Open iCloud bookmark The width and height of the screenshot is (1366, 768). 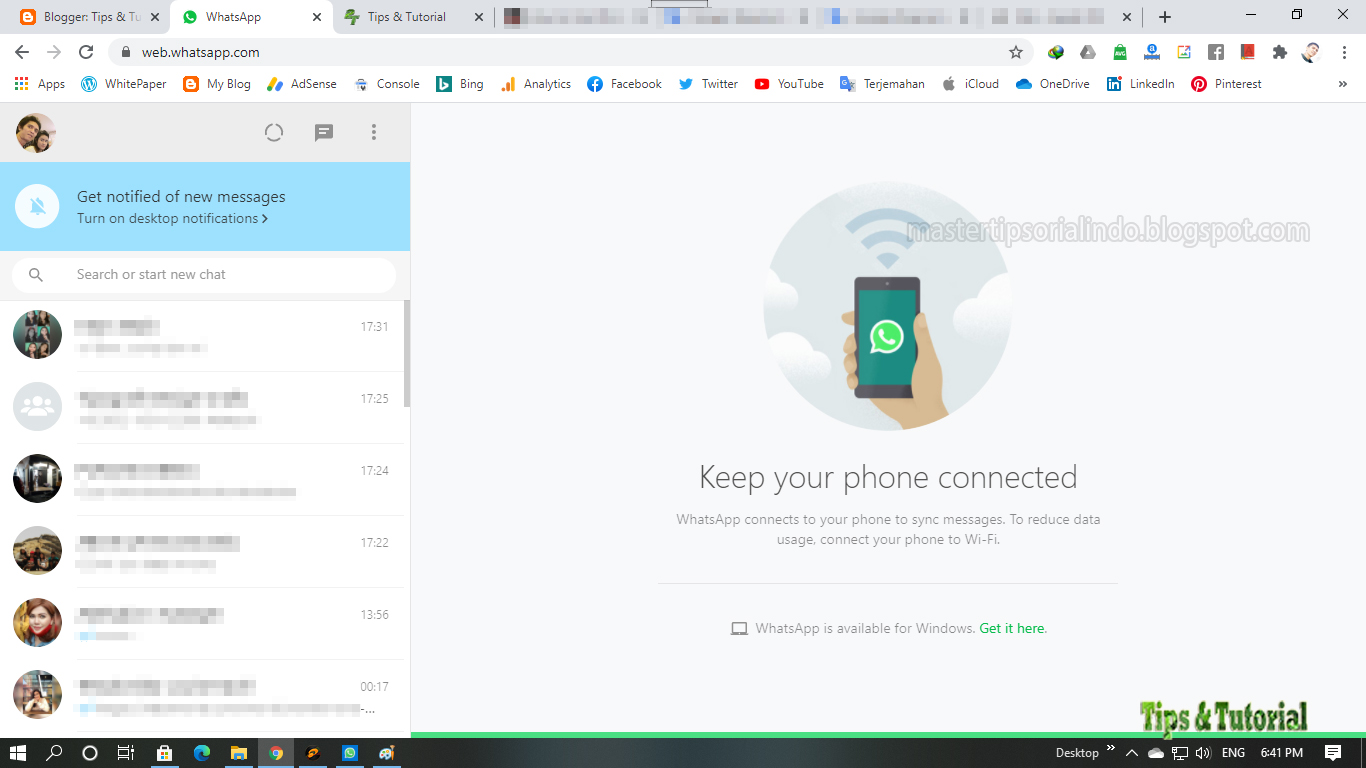click(x=971, y=84)
